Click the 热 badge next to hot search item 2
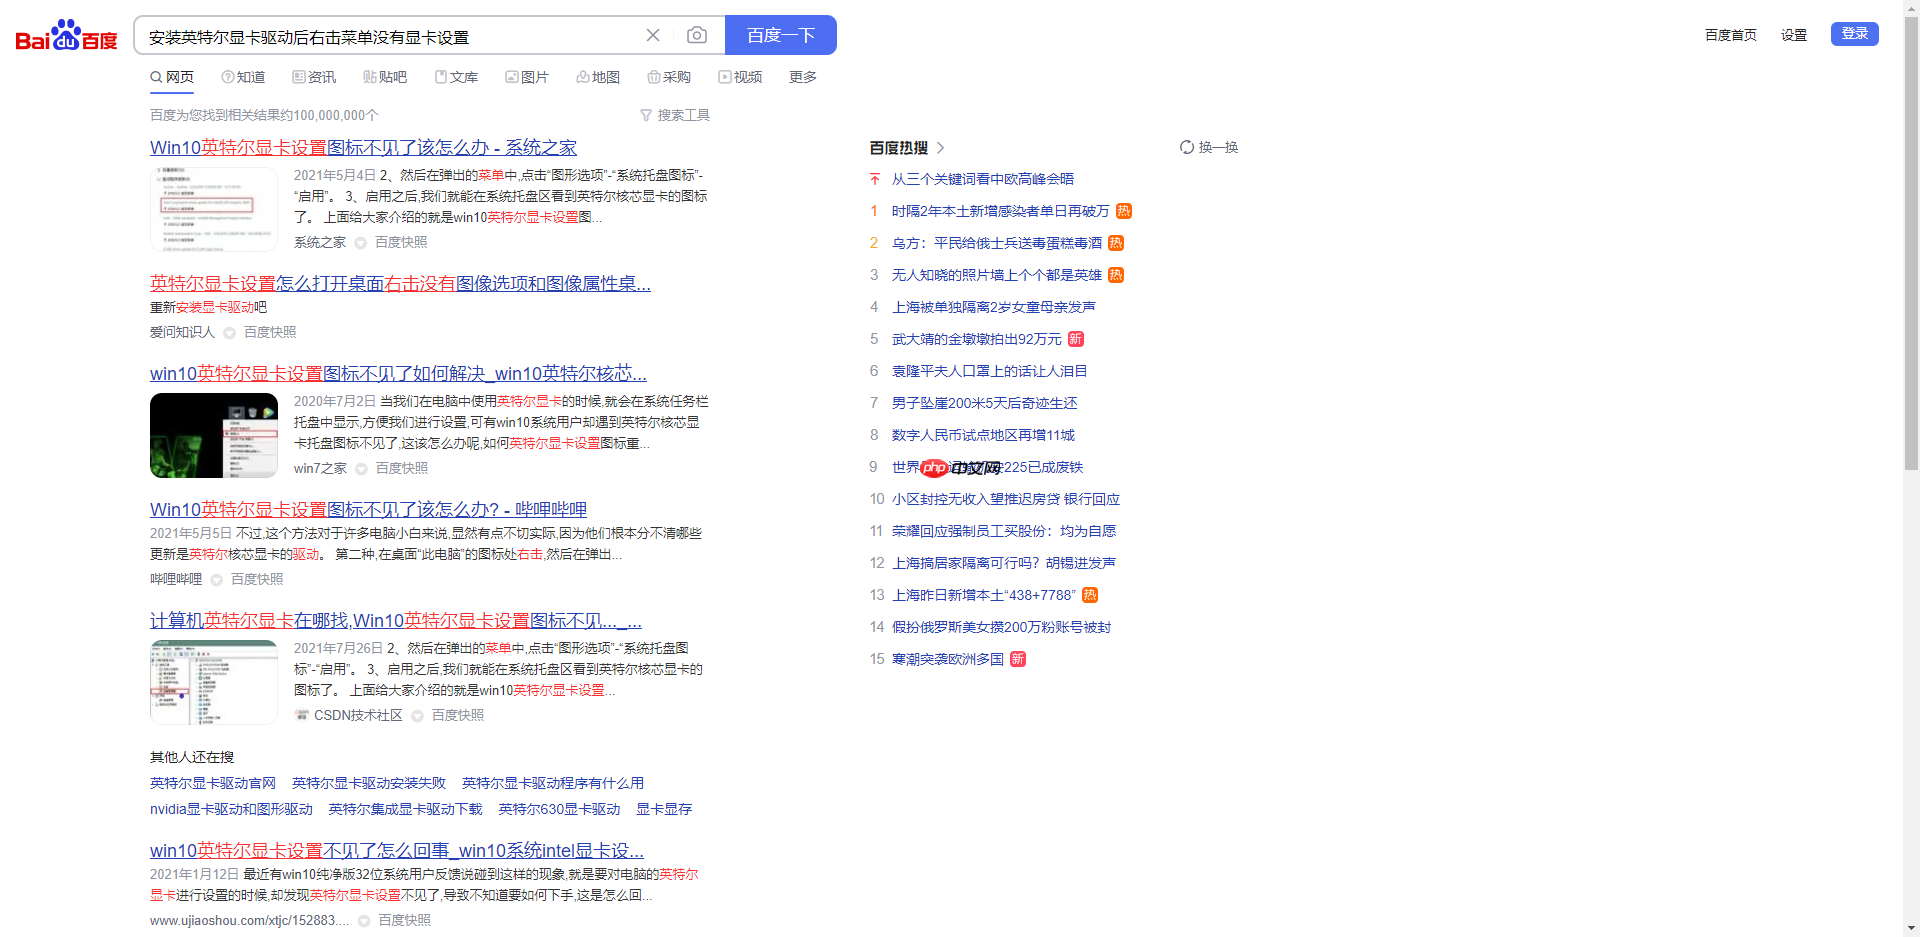Image resolution: width=1920 pixels, height=937 pixels. click(1115, 243)
